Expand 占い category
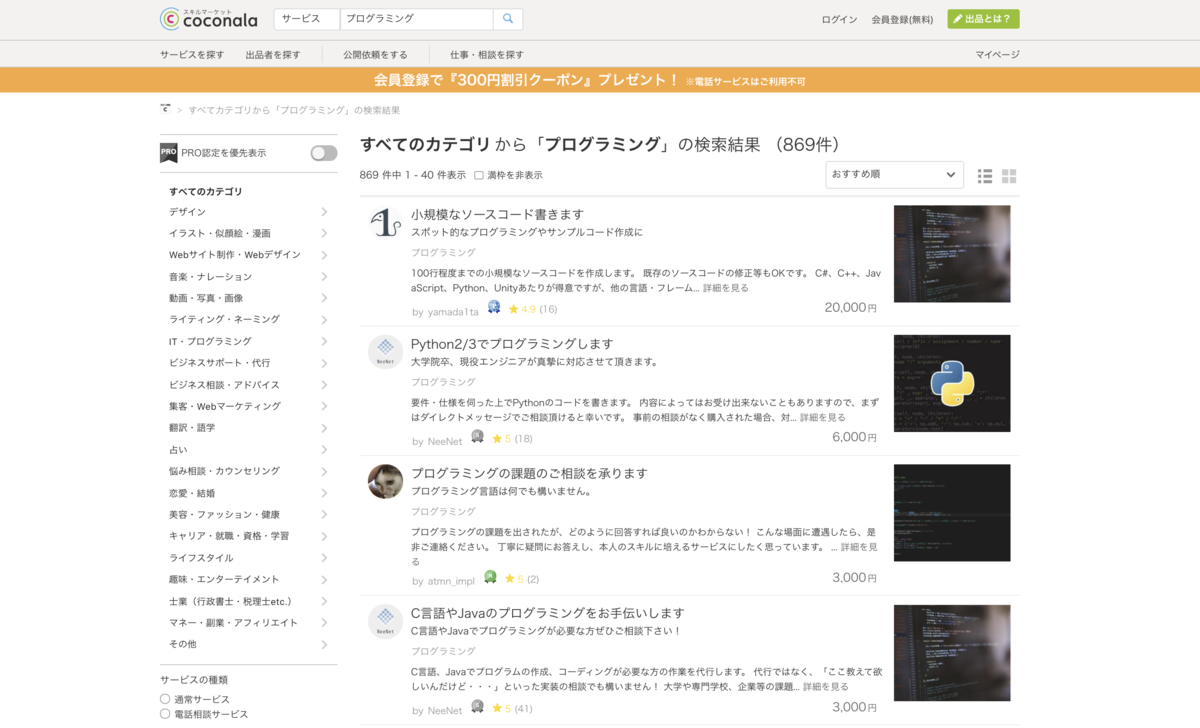Viewport: 1200px width, 728px height. 324,449
